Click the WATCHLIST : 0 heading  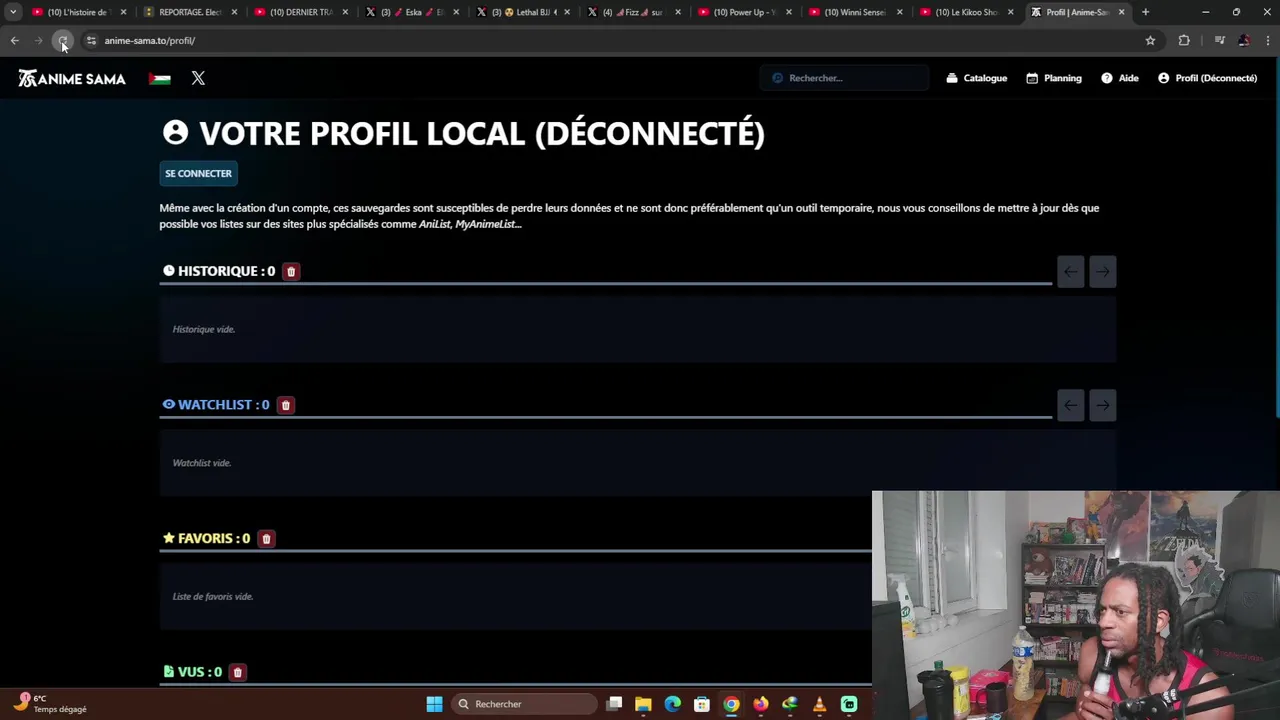click(x=216, y=405)
